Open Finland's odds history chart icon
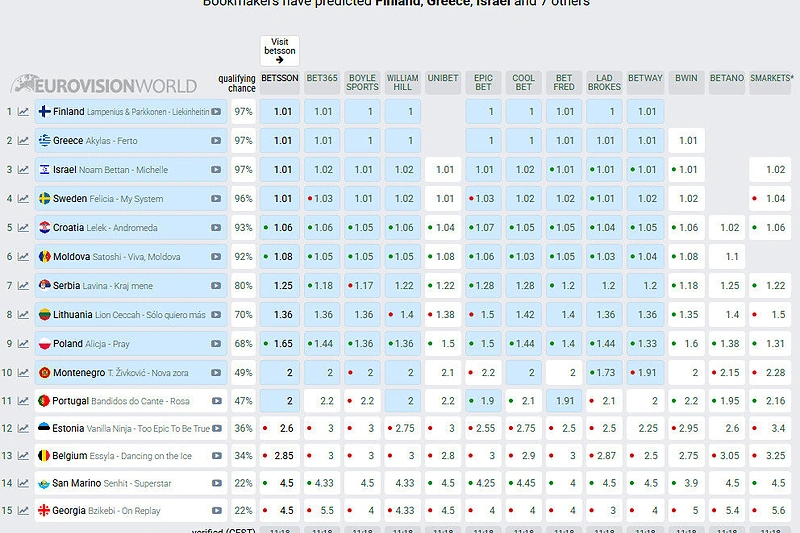800x533 pixels. [x=23, y=112]
